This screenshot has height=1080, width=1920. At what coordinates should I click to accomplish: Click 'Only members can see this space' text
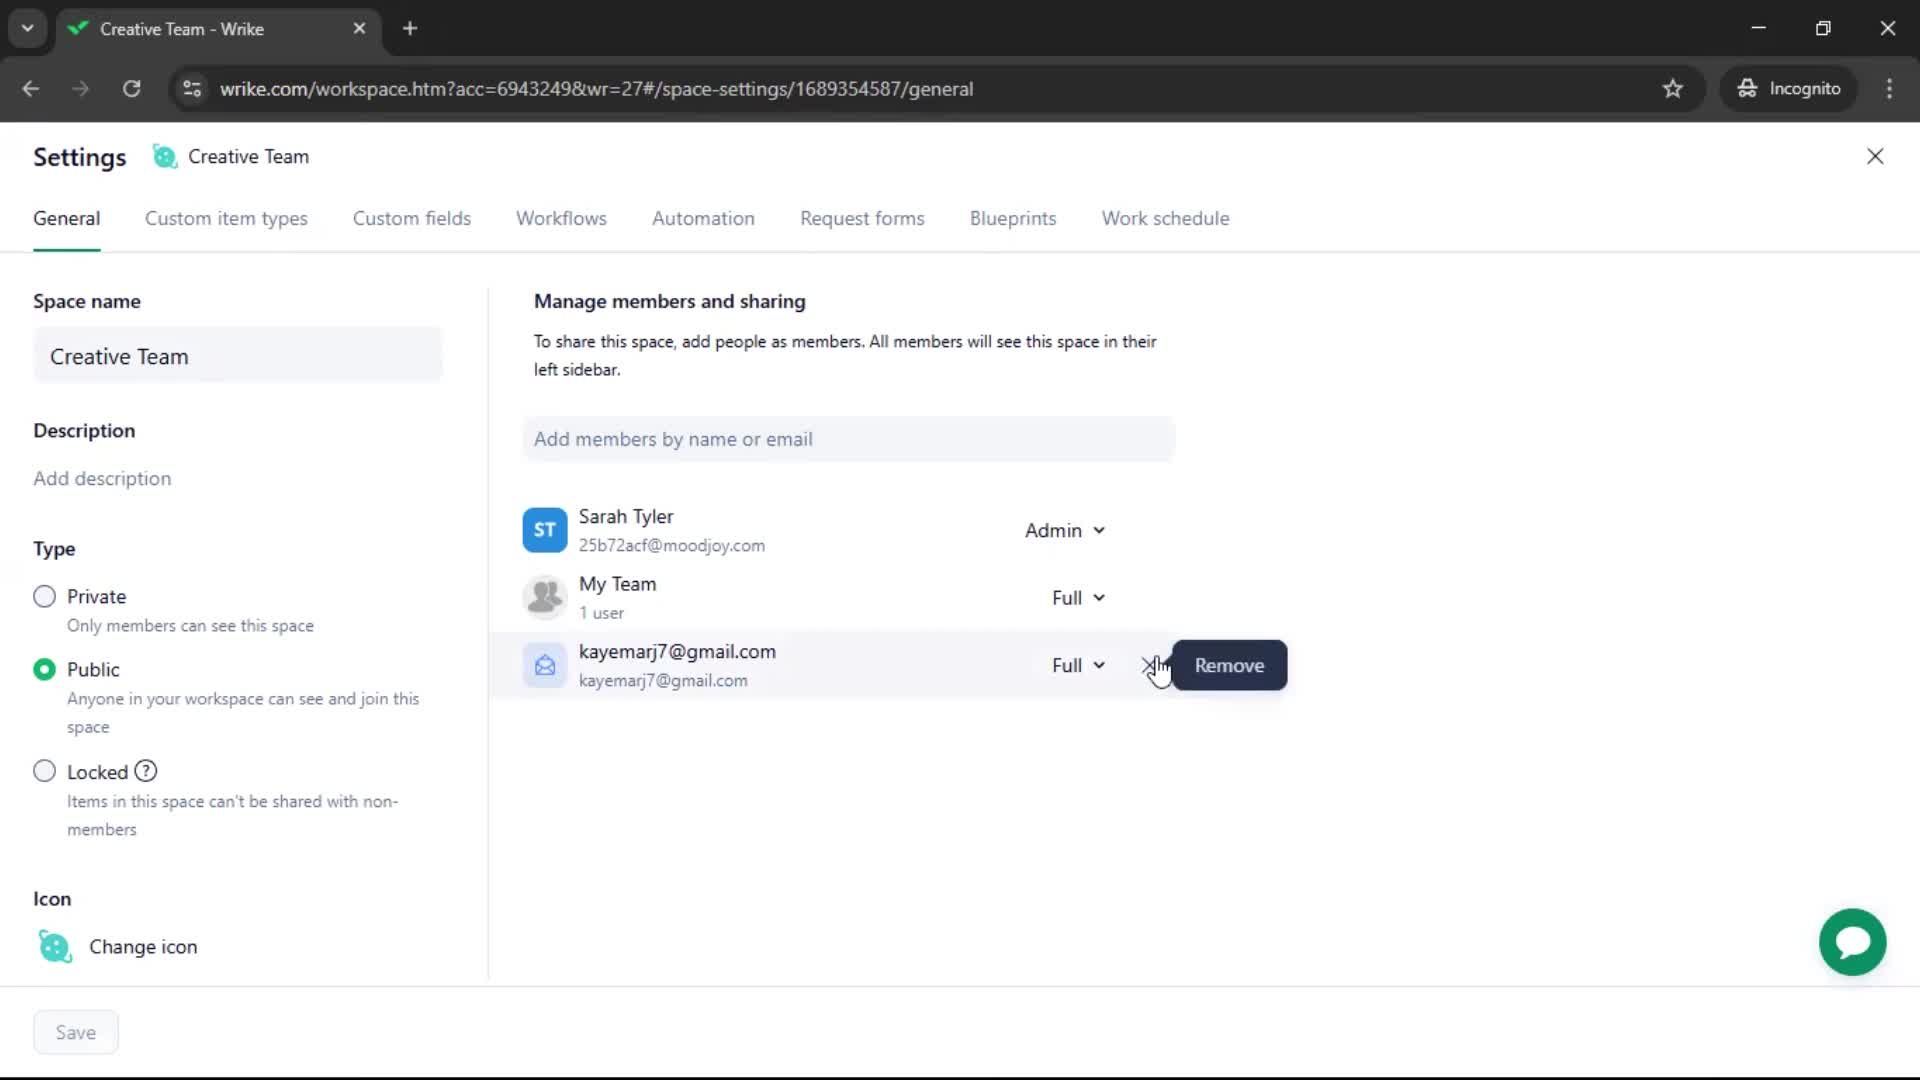point(190,625)
